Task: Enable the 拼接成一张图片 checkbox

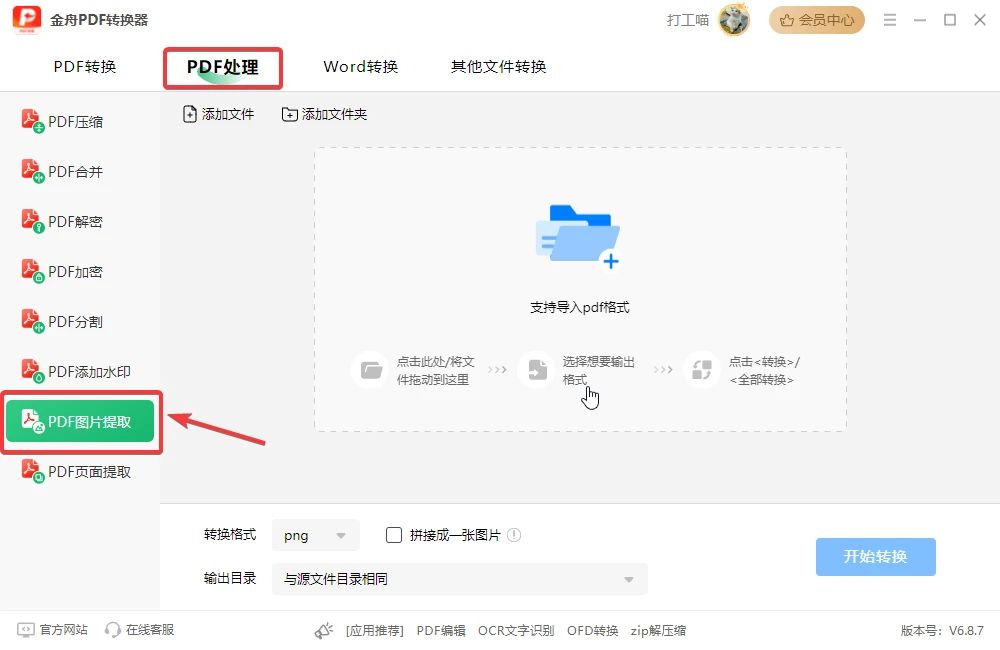Action: (394, 535)
